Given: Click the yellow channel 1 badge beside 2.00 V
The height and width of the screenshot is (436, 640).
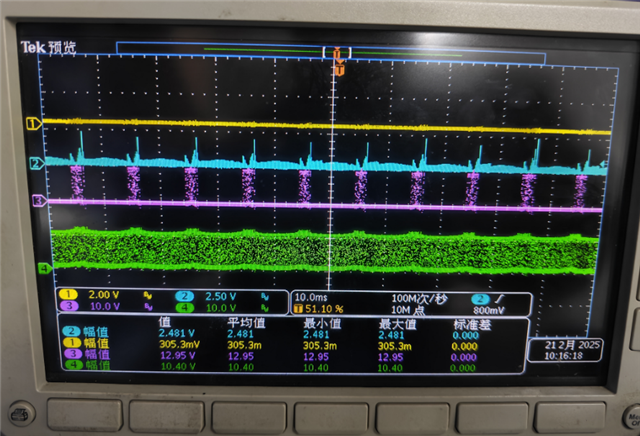Looking at the screenshot, I should tap(68, 294).
